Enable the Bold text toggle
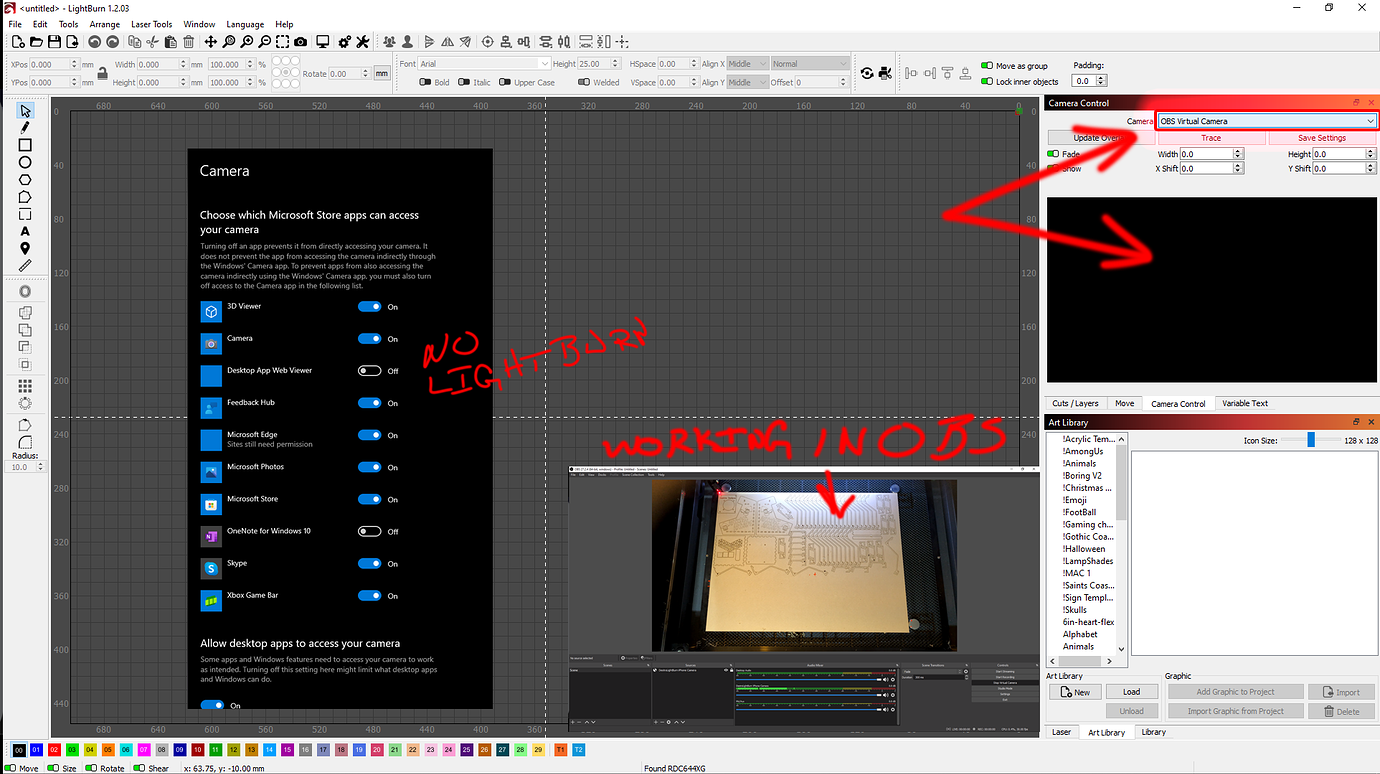 point(426,83)
